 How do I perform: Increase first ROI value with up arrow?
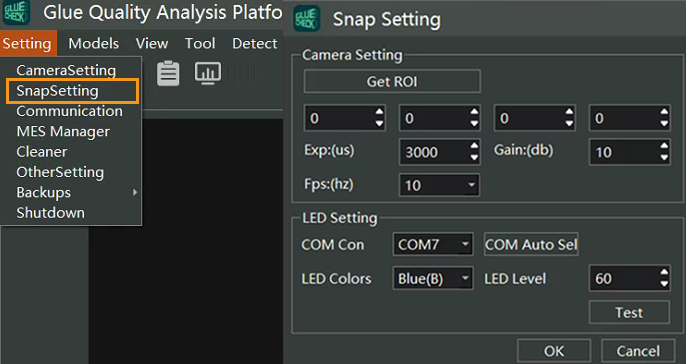[379, 112]
